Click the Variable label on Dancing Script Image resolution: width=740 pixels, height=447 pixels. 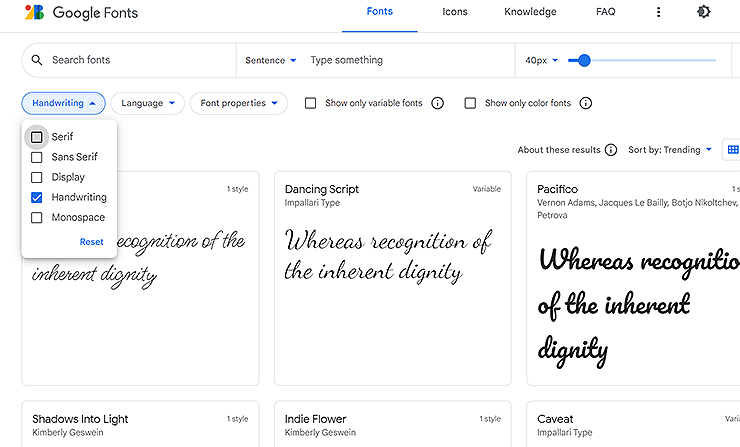coord(487,189)
